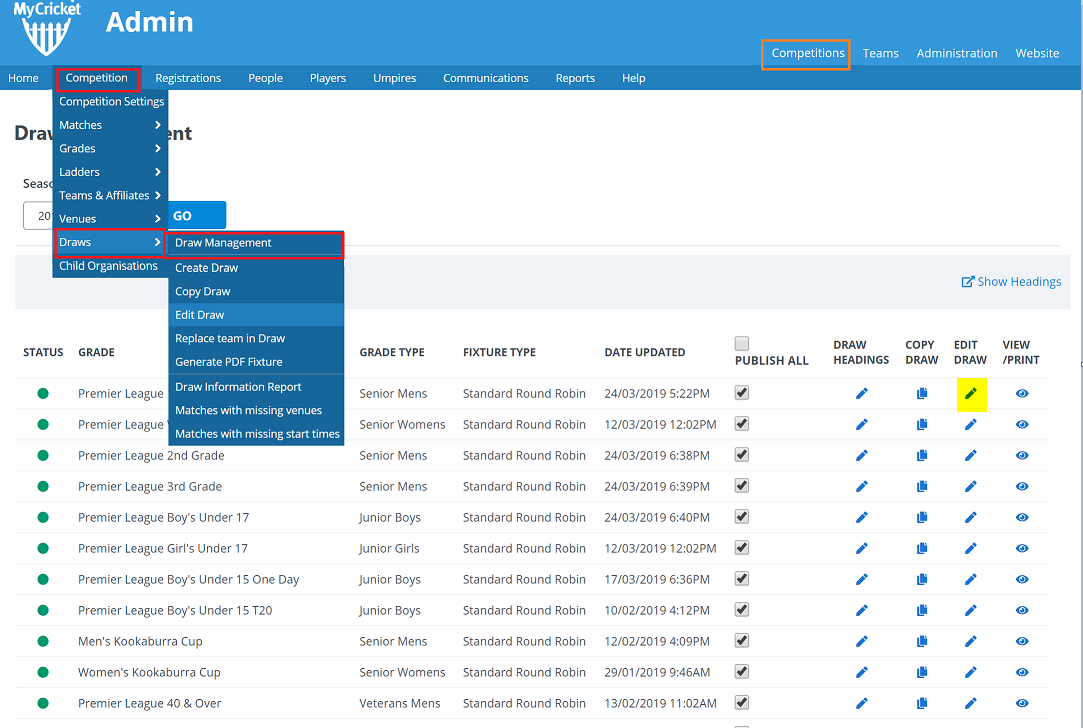Screen dimensions: 1083x728
Task: Edit draw headings for Women's Kookaburra Cup
Action: click(861, 673)
